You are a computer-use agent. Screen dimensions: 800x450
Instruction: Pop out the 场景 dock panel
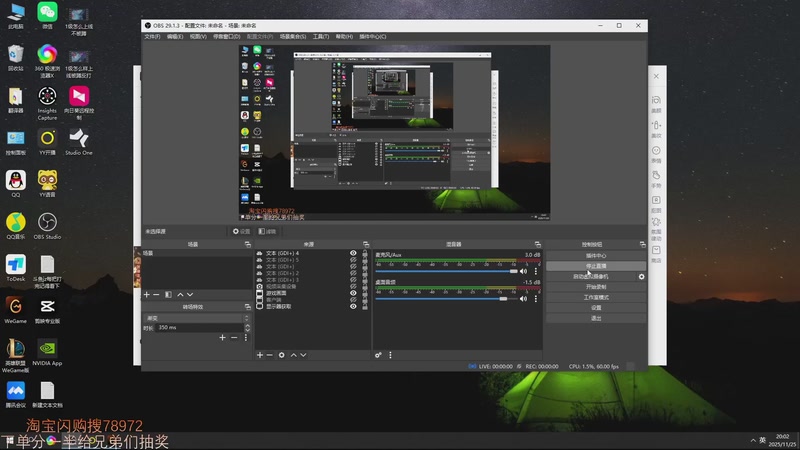coord(247,244)
